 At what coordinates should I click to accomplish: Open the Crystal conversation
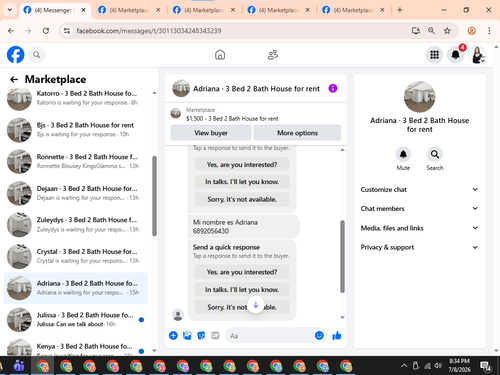pyautogui.click(x=75, y=256)
